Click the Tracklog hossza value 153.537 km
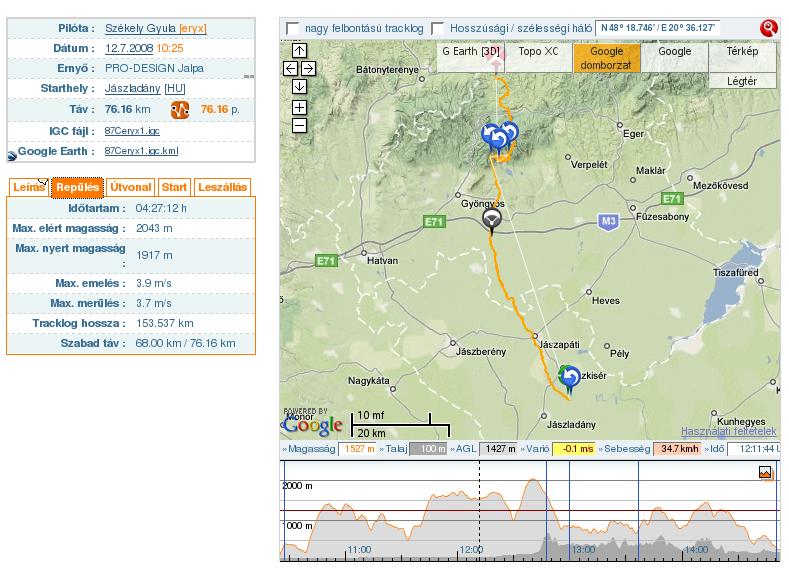 (x=165, y=323)
